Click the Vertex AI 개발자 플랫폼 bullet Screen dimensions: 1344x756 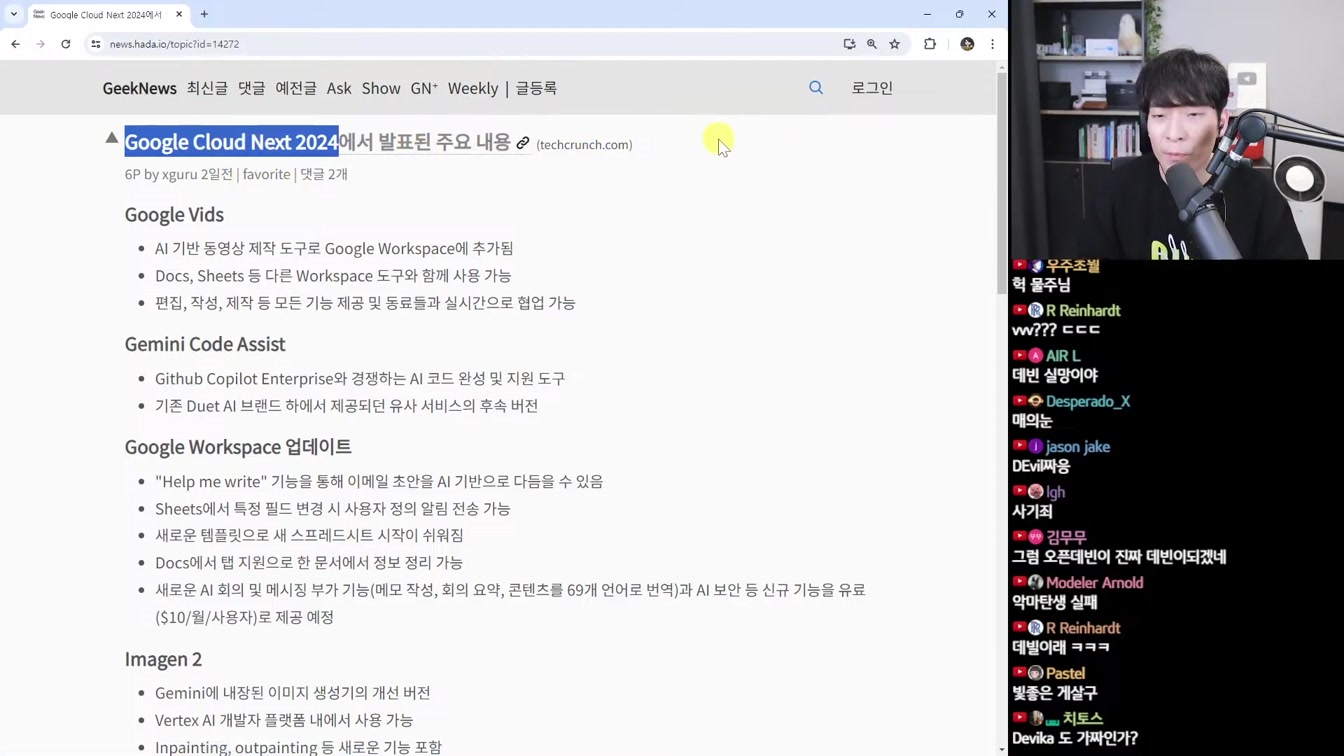tap(284, 720)
